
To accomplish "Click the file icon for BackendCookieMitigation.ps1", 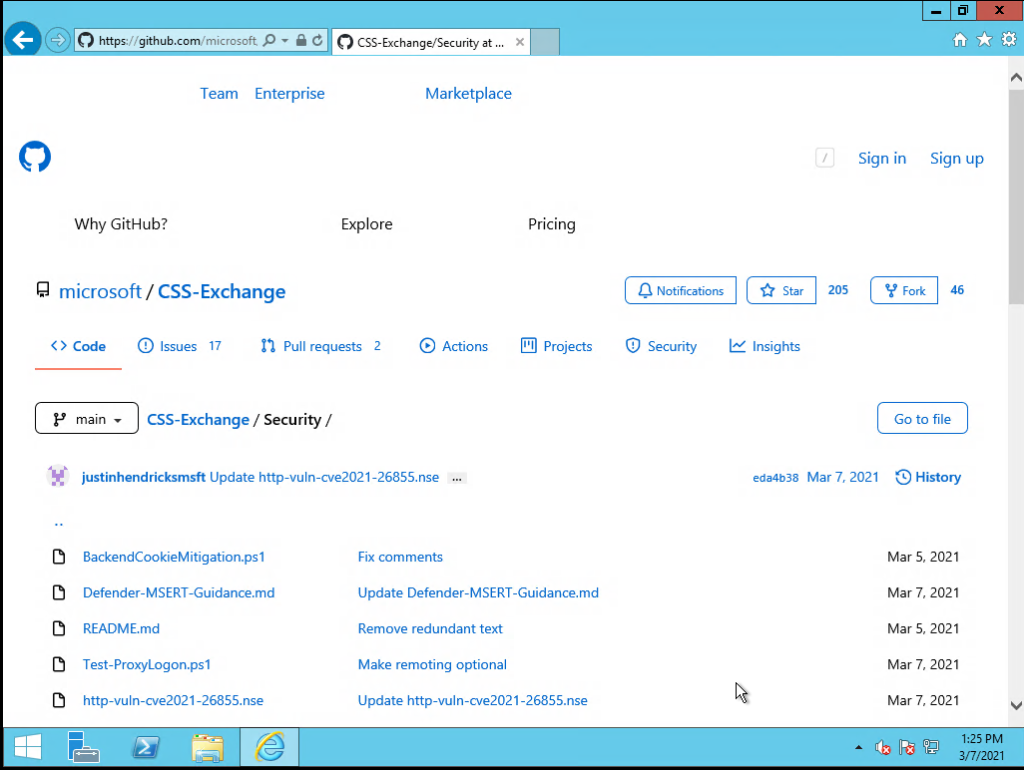I will pyautogui.click(x=59, y=556).
